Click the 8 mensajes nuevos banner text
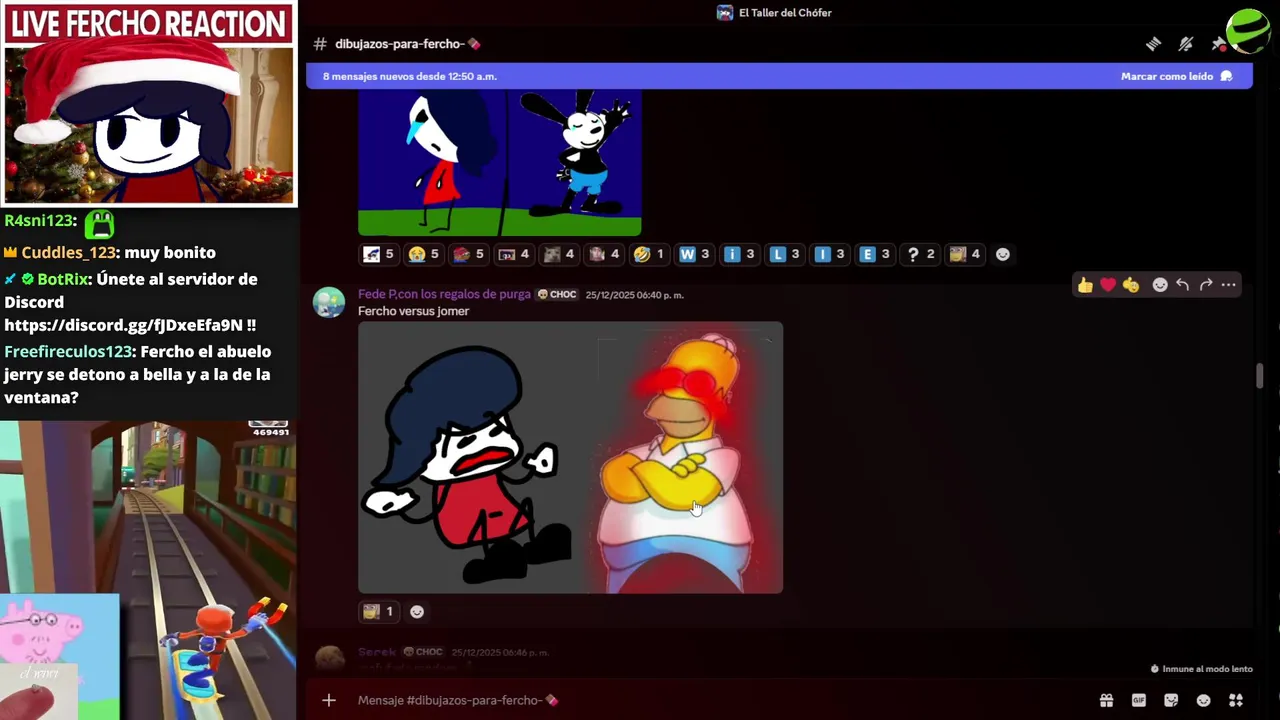 point(410,76)
